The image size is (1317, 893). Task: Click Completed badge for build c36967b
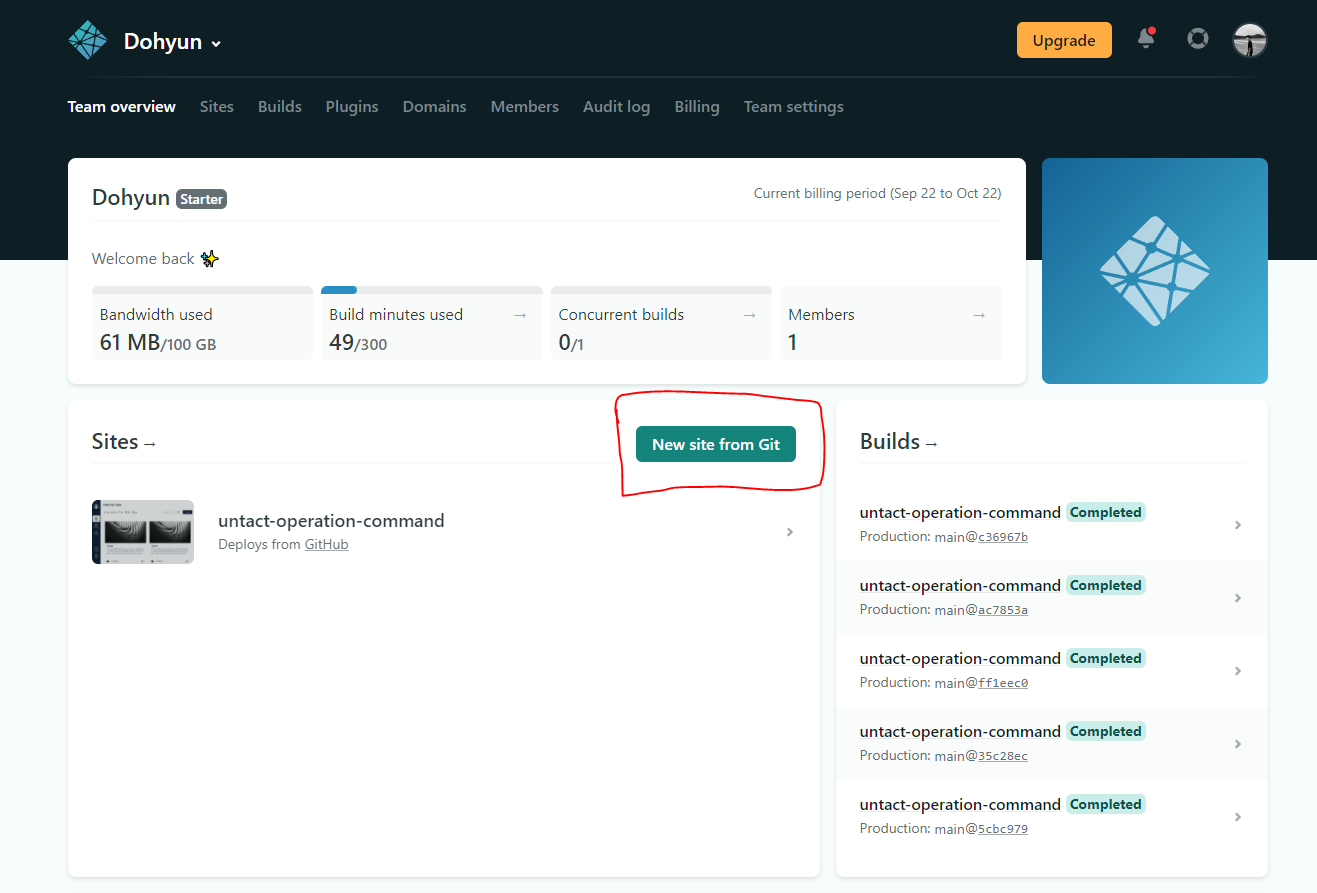(1105, 512)
